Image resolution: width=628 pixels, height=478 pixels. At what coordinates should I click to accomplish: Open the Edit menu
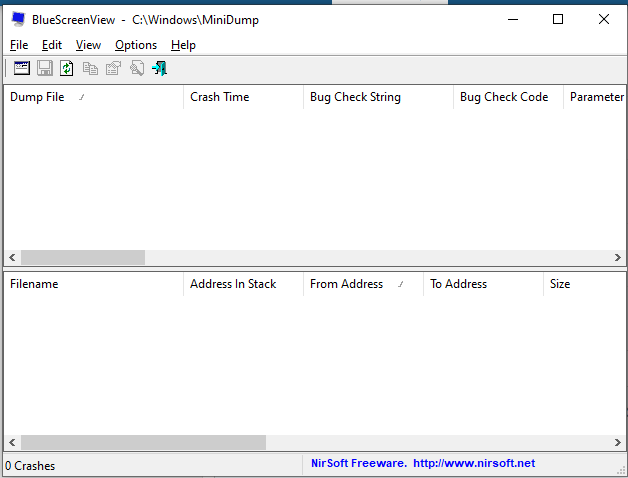52,45
